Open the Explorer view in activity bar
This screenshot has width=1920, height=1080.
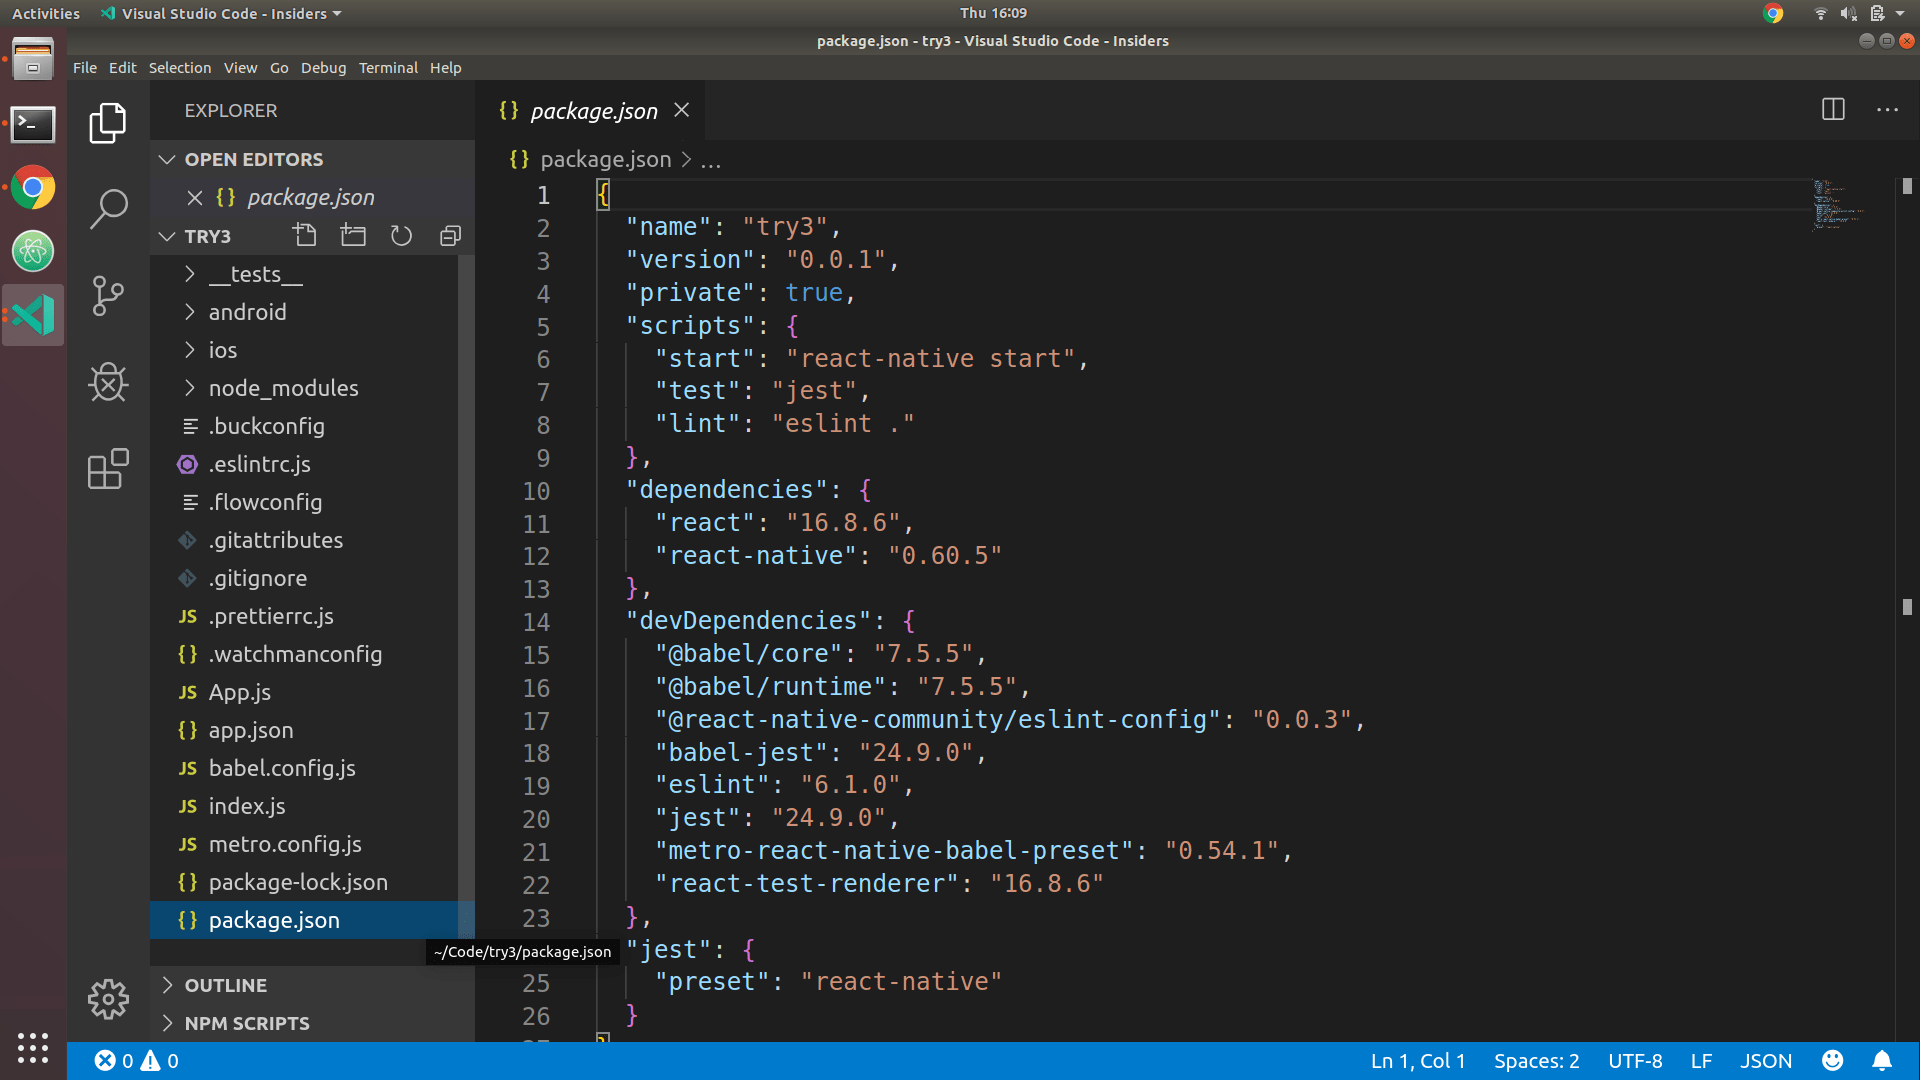click(108, 123)
